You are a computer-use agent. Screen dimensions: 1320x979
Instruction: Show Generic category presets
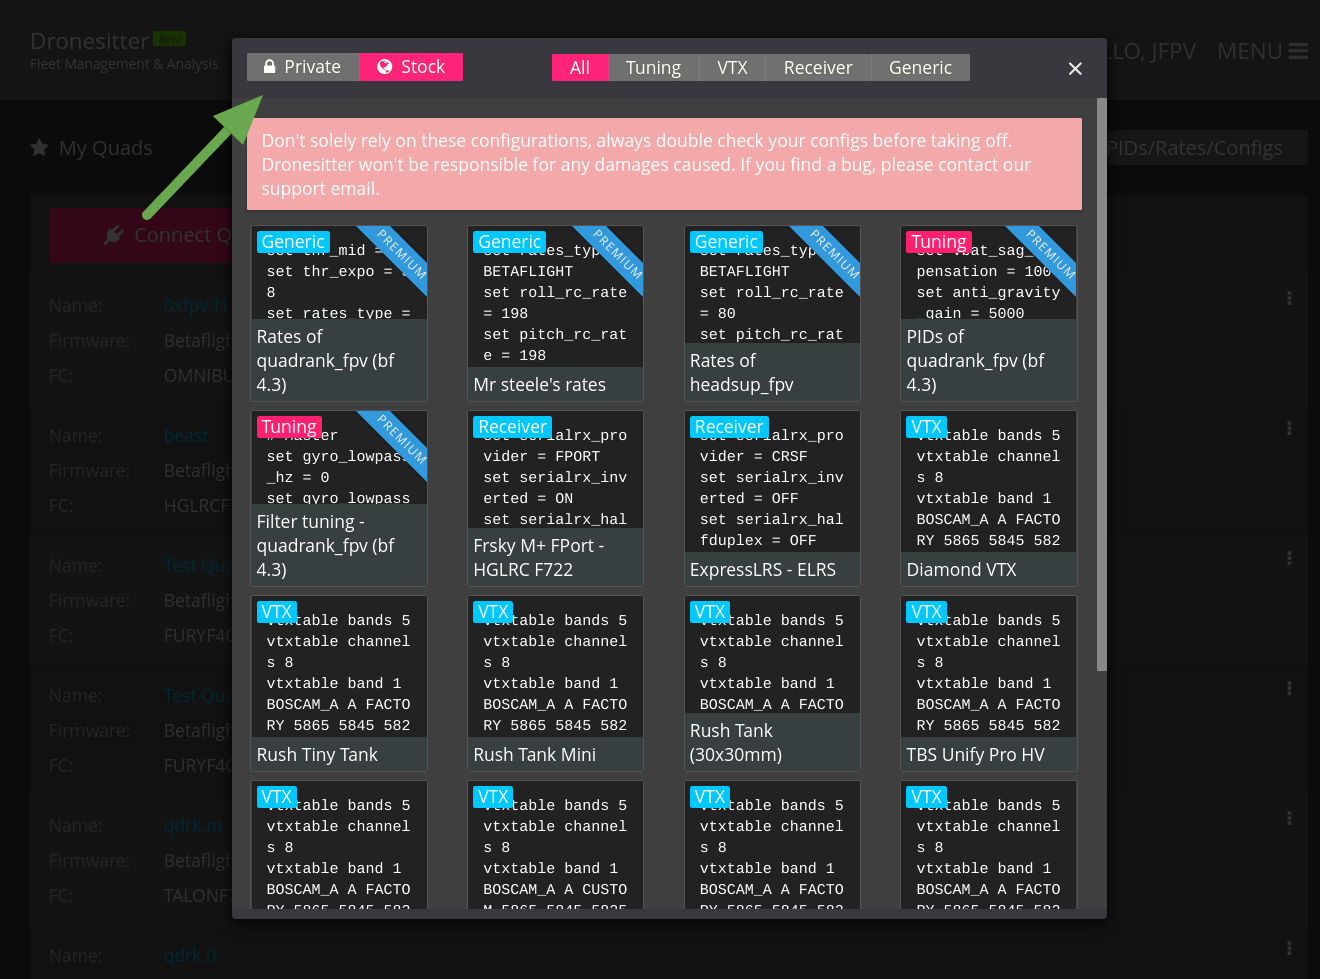920,68
